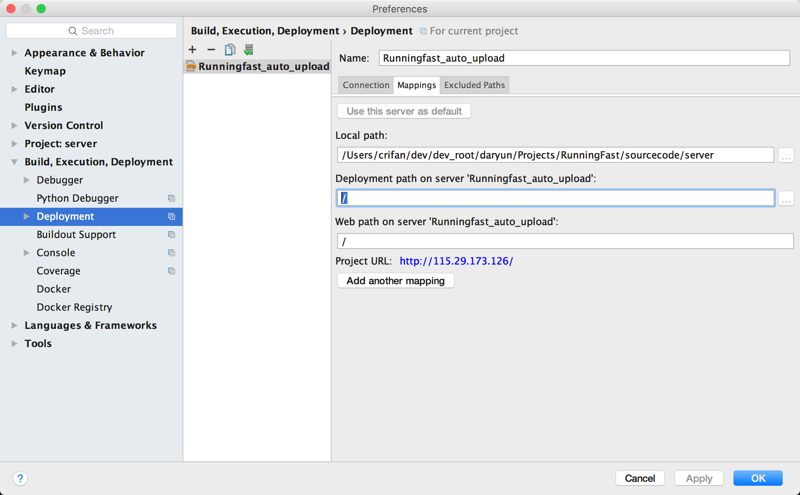
Task: Click the use as default server icon
Action: [249, 50]
